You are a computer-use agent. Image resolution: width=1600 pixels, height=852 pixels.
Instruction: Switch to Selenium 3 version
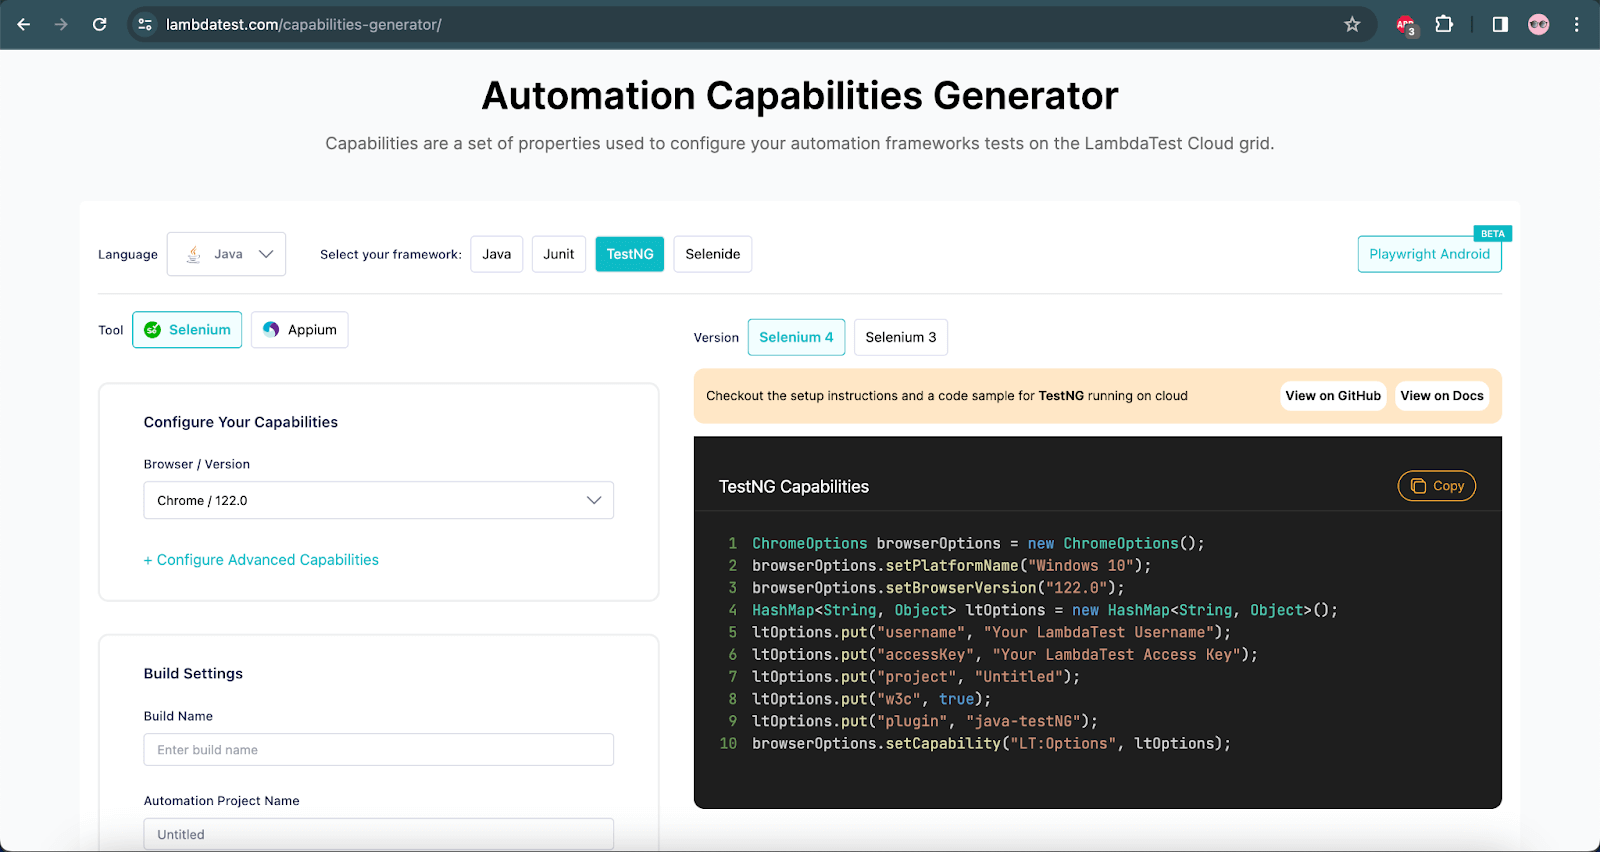(901, 337)
